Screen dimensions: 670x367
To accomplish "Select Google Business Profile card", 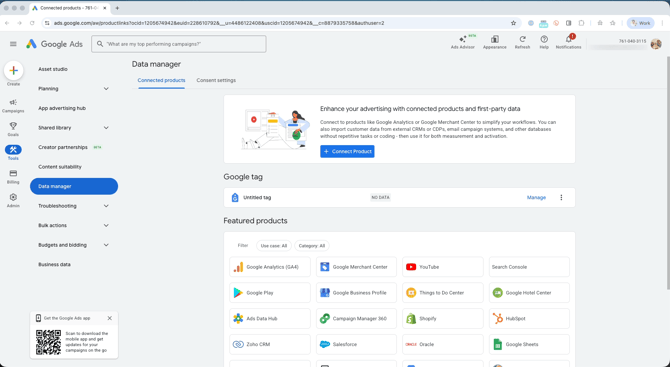I will point(356,293).
